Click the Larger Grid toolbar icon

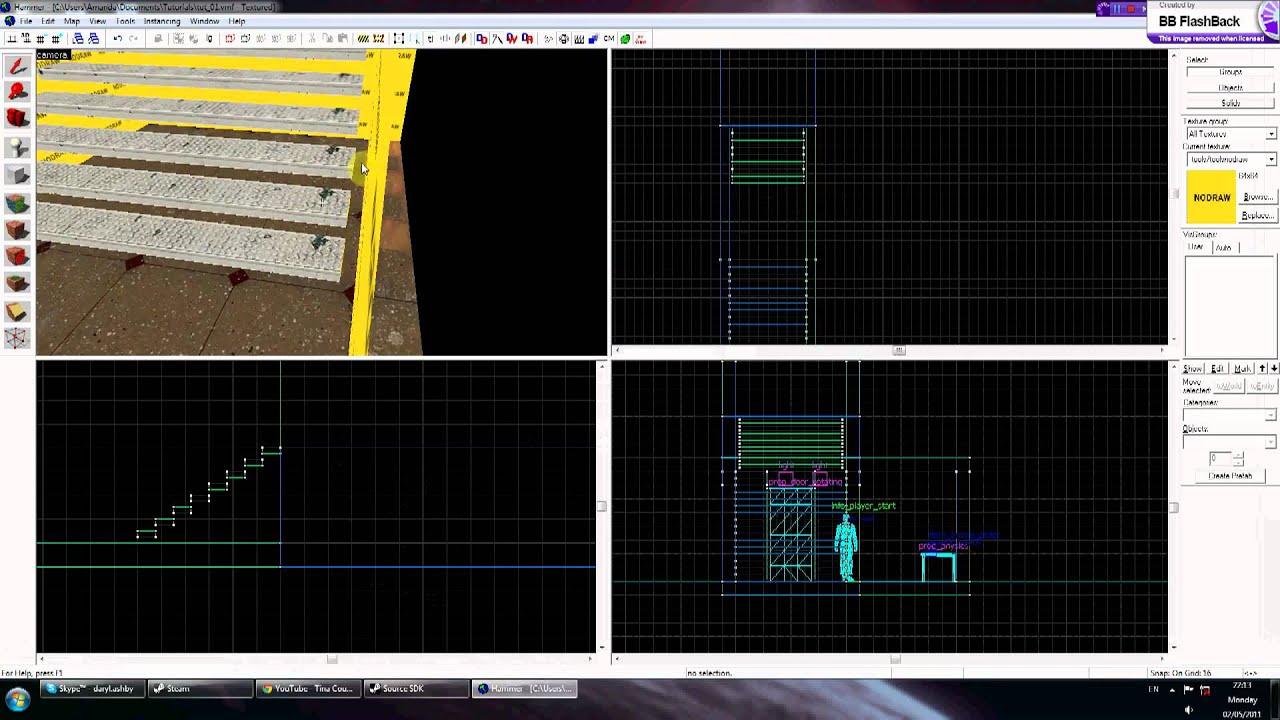[55, 39]
